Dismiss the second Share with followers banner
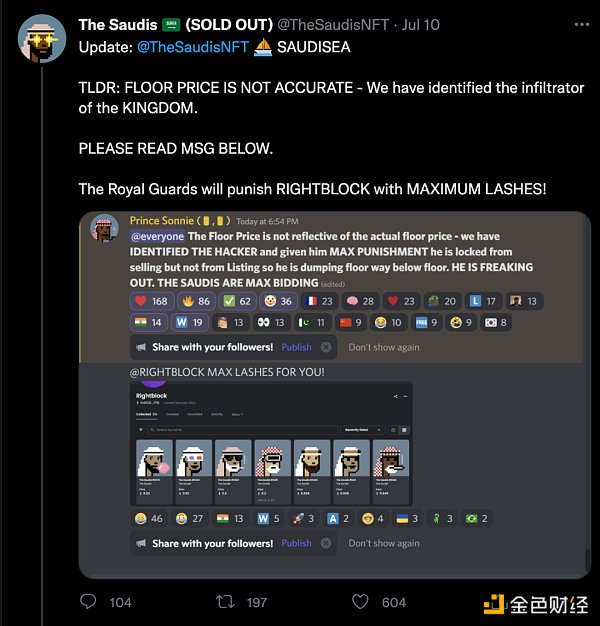600x626 pixels. coord(326,543)
